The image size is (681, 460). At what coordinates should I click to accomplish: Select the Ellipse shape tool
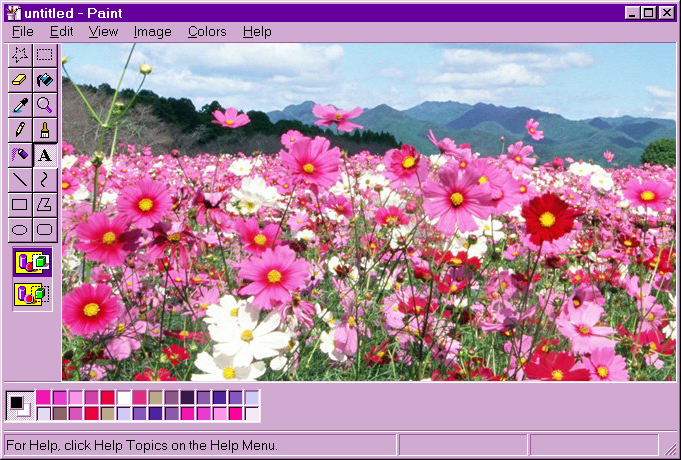coord(20,230)
